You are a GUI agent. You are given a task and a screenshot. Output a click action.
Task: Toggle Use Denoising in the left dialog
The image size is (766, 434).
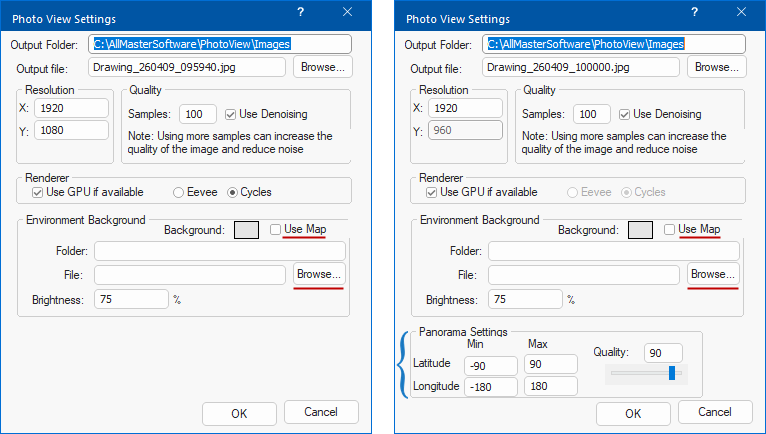[x=232, y=114]
